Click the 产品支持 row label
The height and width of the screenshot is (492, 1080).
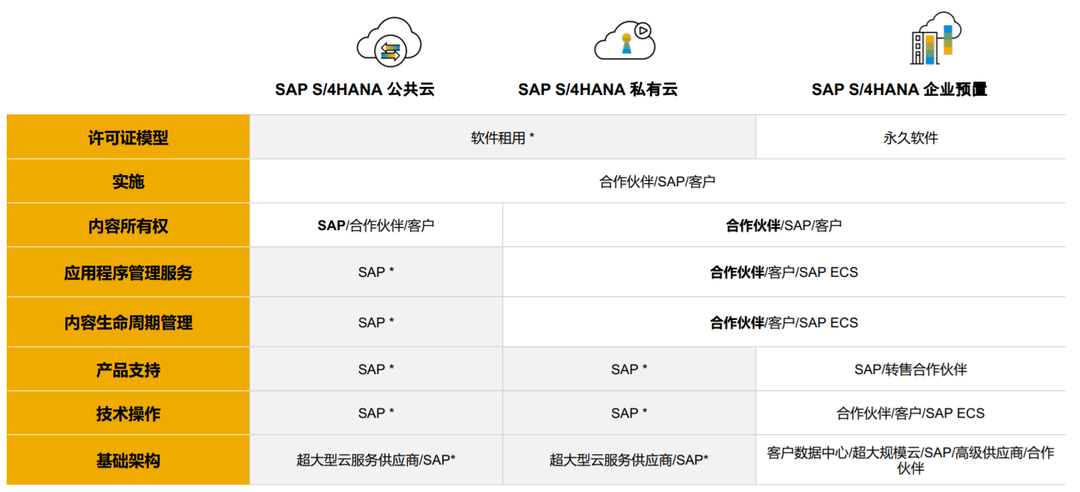click(128, 370)
